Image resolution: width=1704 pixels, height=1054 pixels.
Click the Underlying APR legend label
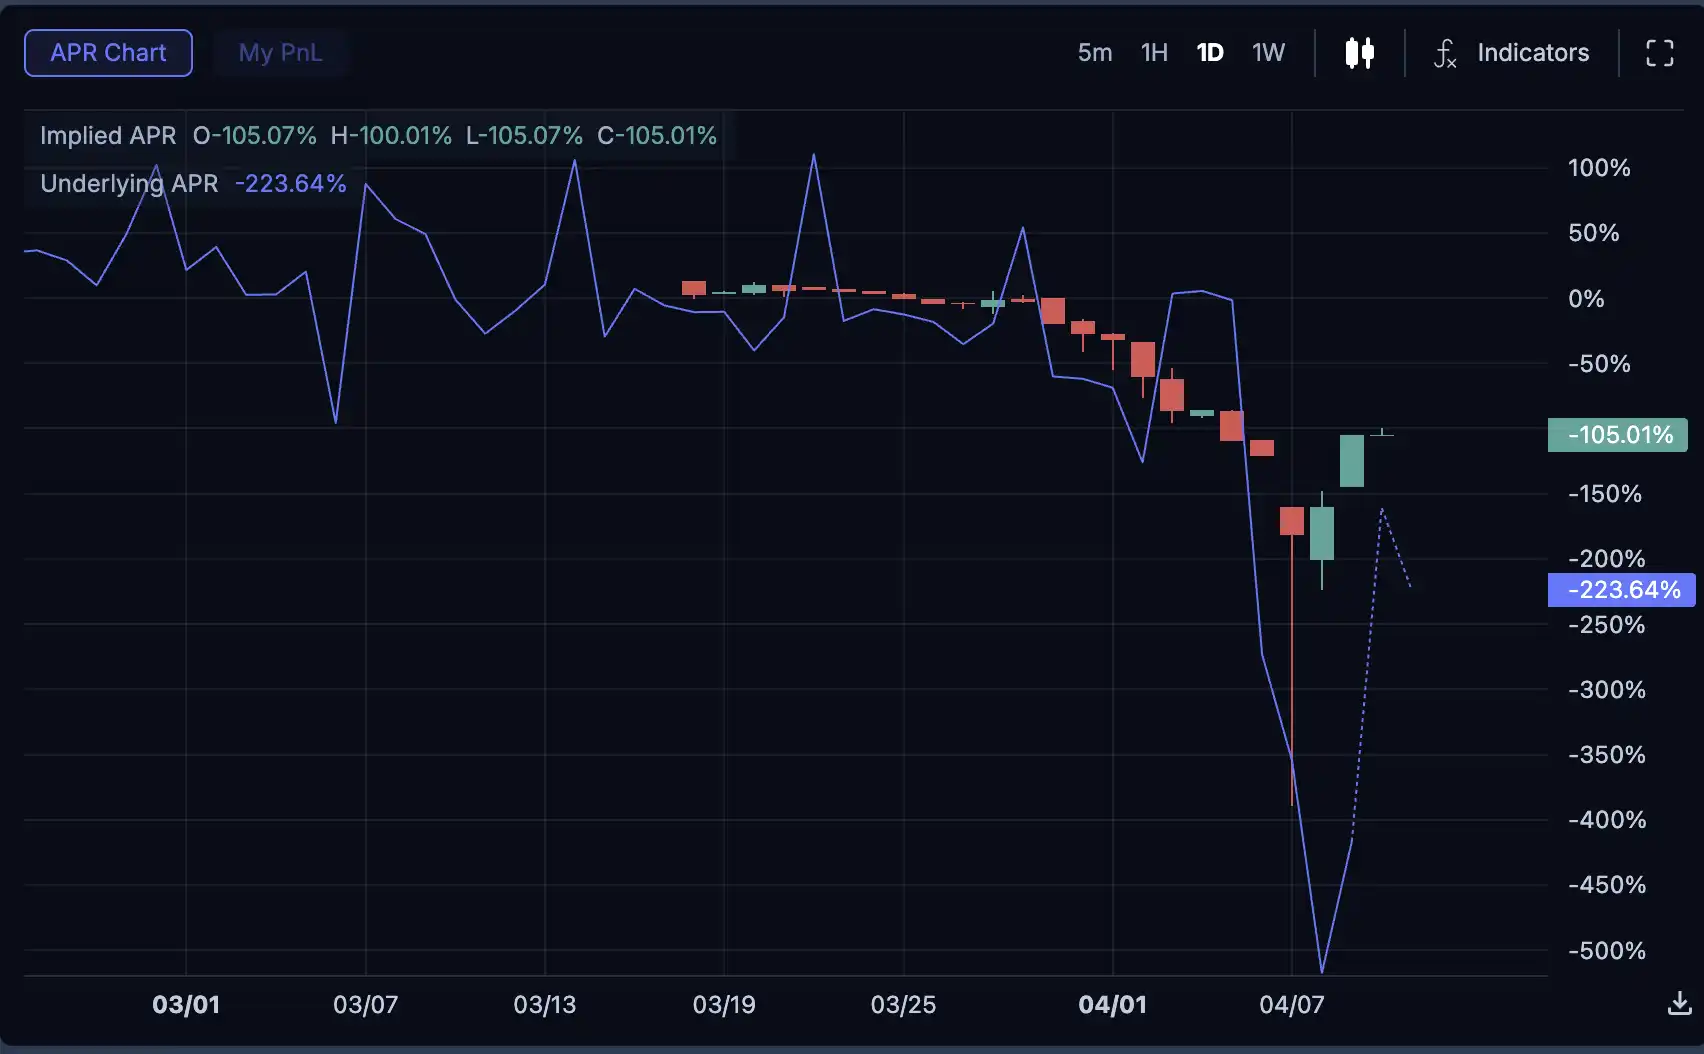(129, 184)
